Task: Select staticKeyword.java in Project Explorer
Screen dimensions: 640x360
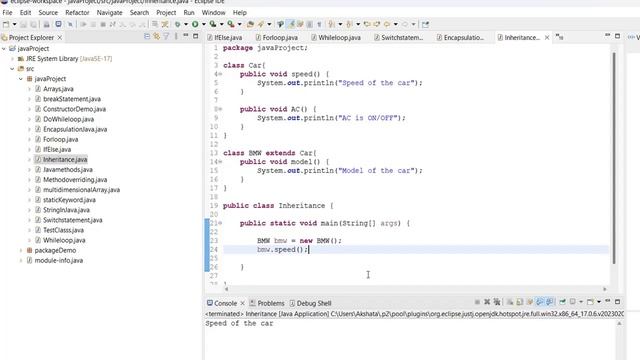Action: pyautogui.click(x=69, y=200)
